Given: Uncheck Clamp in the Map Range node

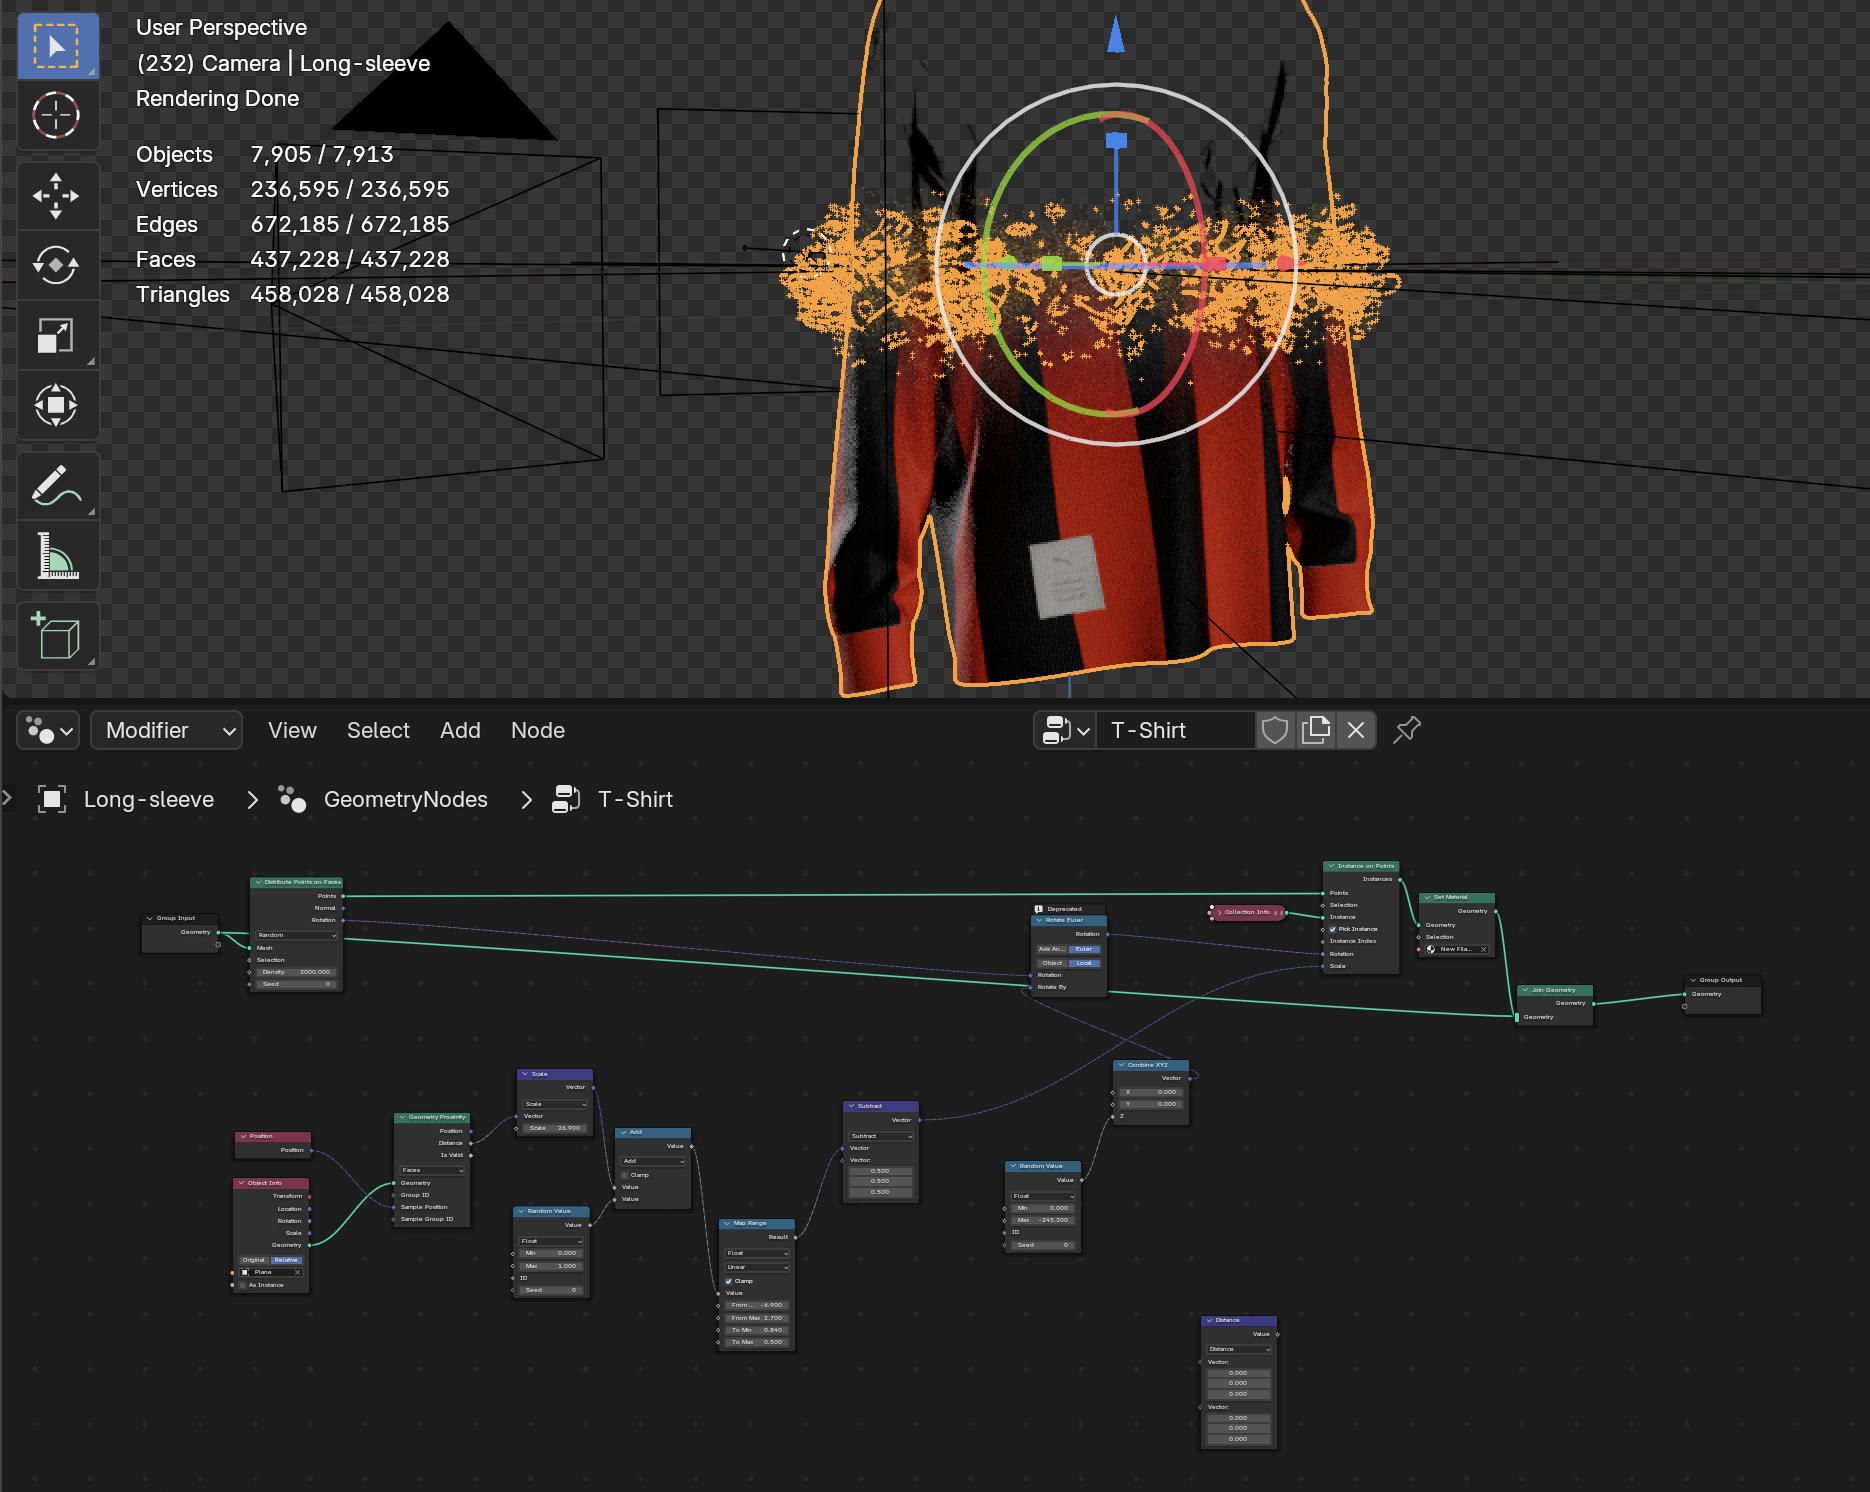Looking at the screenshot, I should coord(728,1281).
